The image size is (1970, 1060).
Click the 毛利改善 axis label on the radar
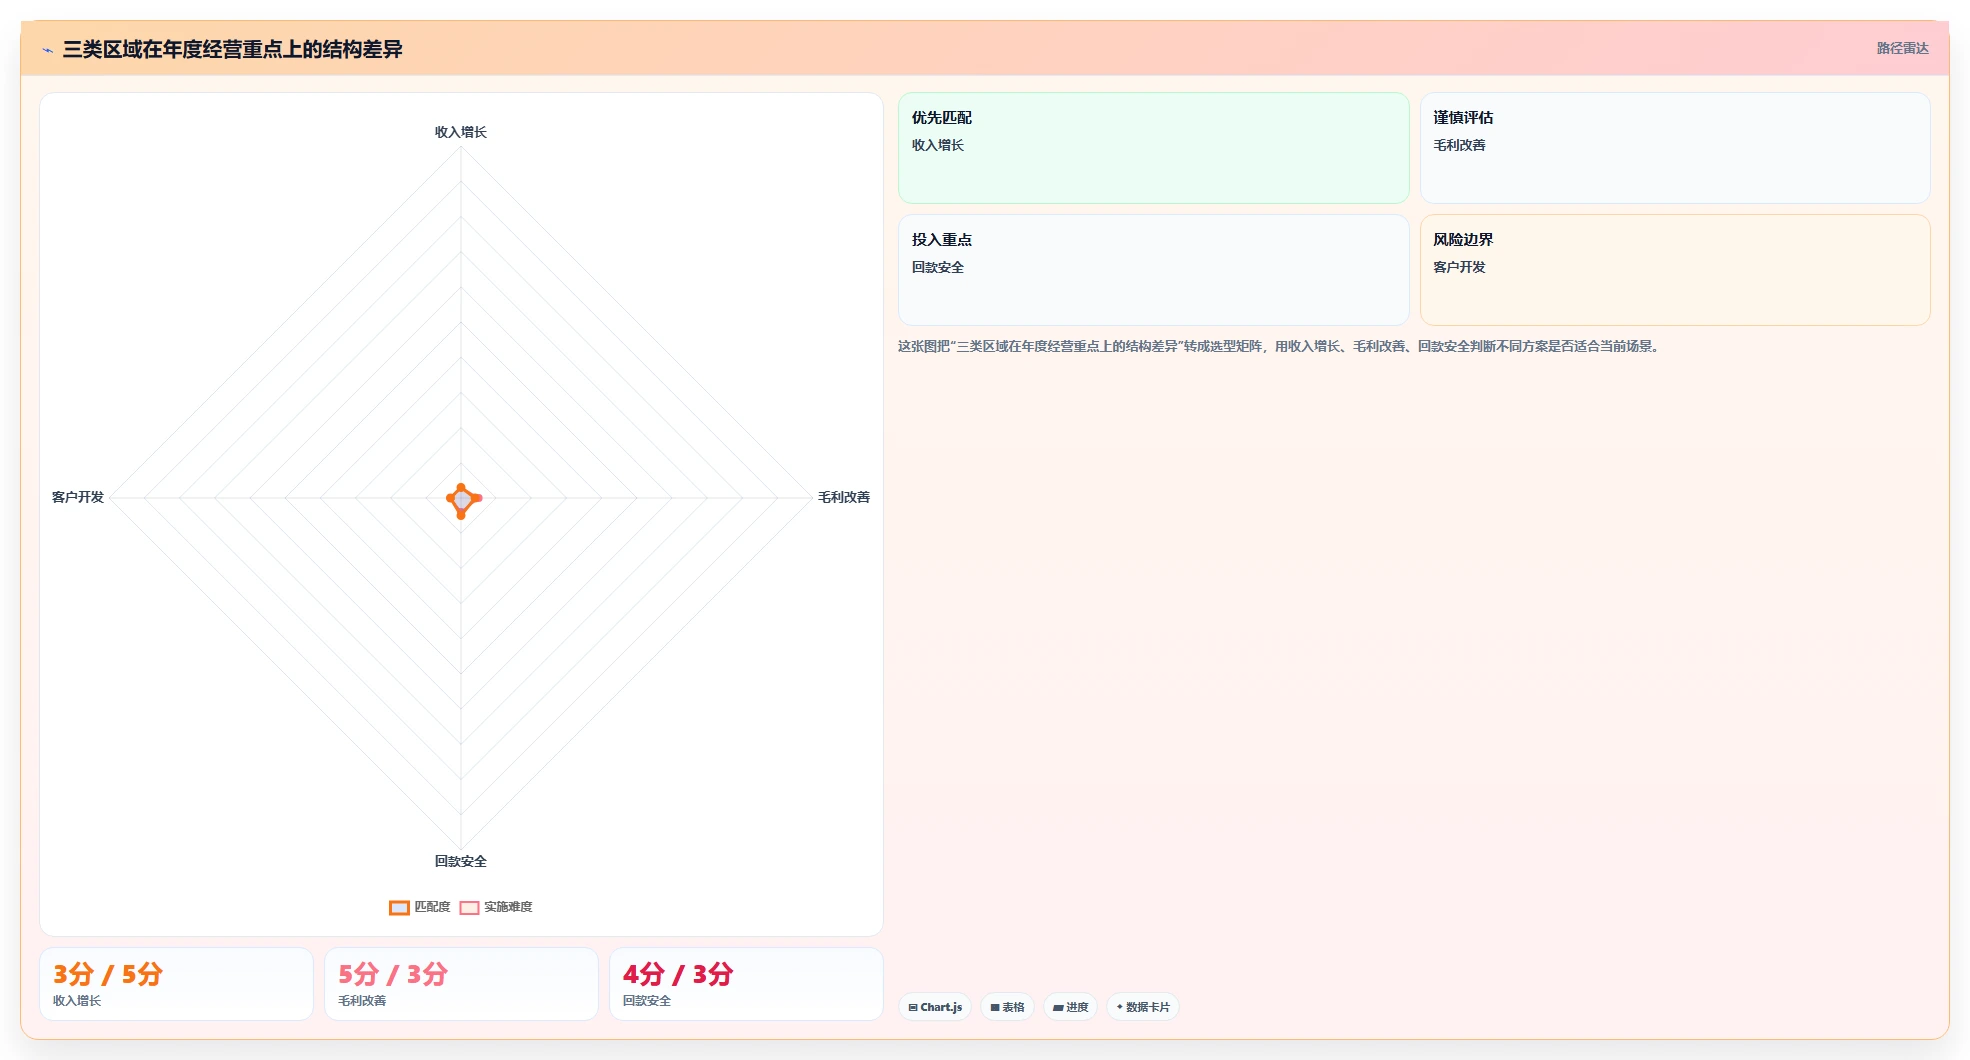(x=844, y=497)
